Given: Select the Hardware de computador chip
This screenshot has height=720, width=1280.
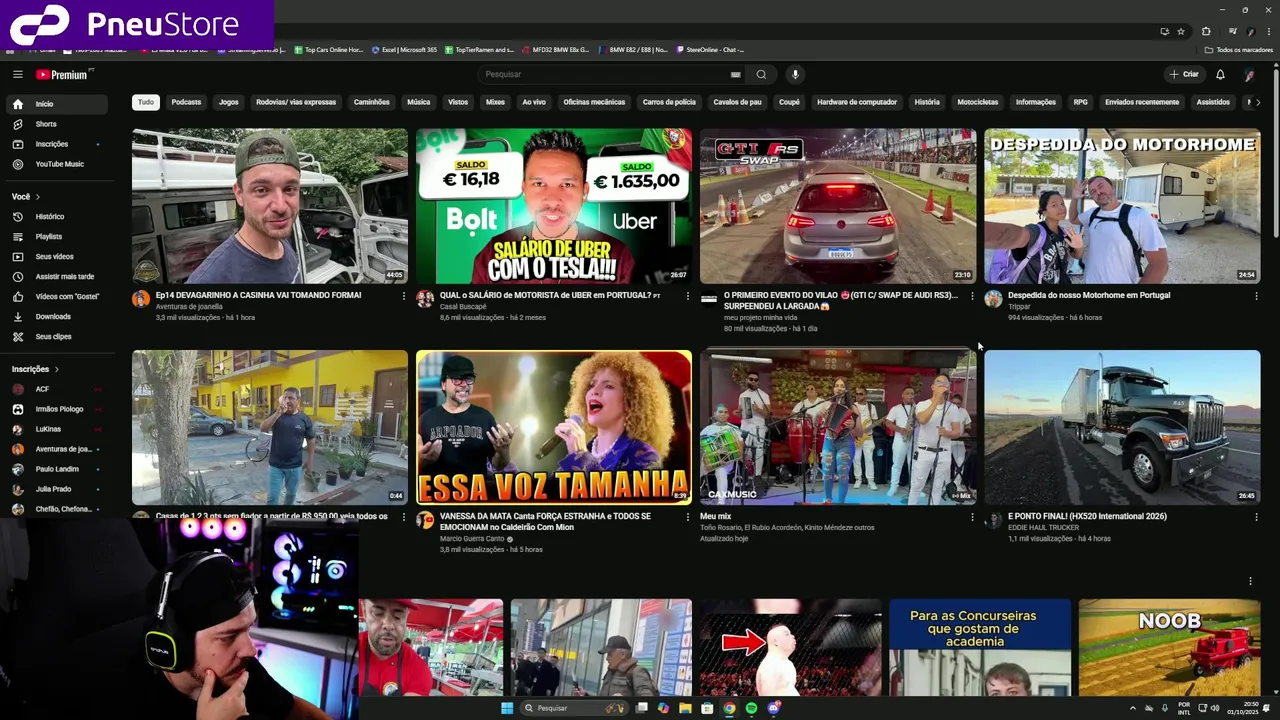Looking at the screenshot, I should coord(857,102).
